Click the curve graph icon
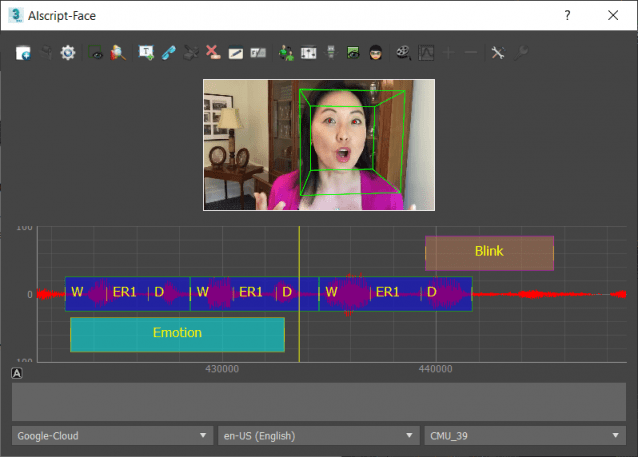 click(426, 53)
